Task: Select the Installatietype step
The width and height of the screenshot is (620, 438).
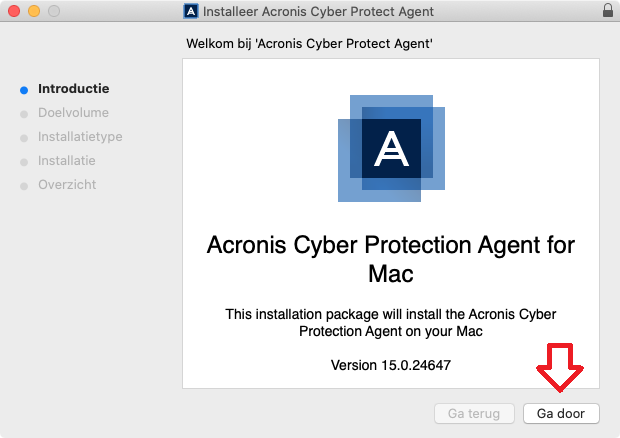Action: pyautogui.click(x=80, y=137)
